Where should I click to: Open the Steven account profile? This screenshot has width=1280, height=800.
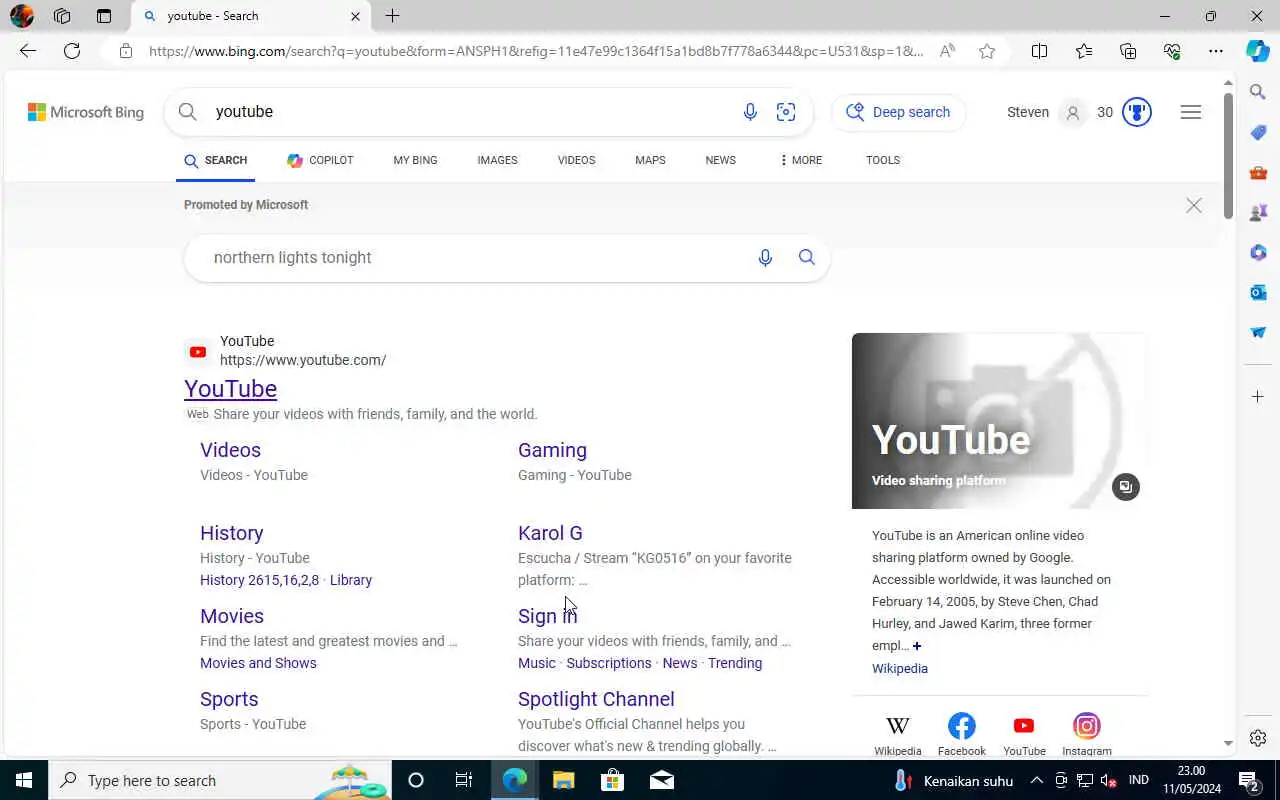click(x=1045, y=112)
